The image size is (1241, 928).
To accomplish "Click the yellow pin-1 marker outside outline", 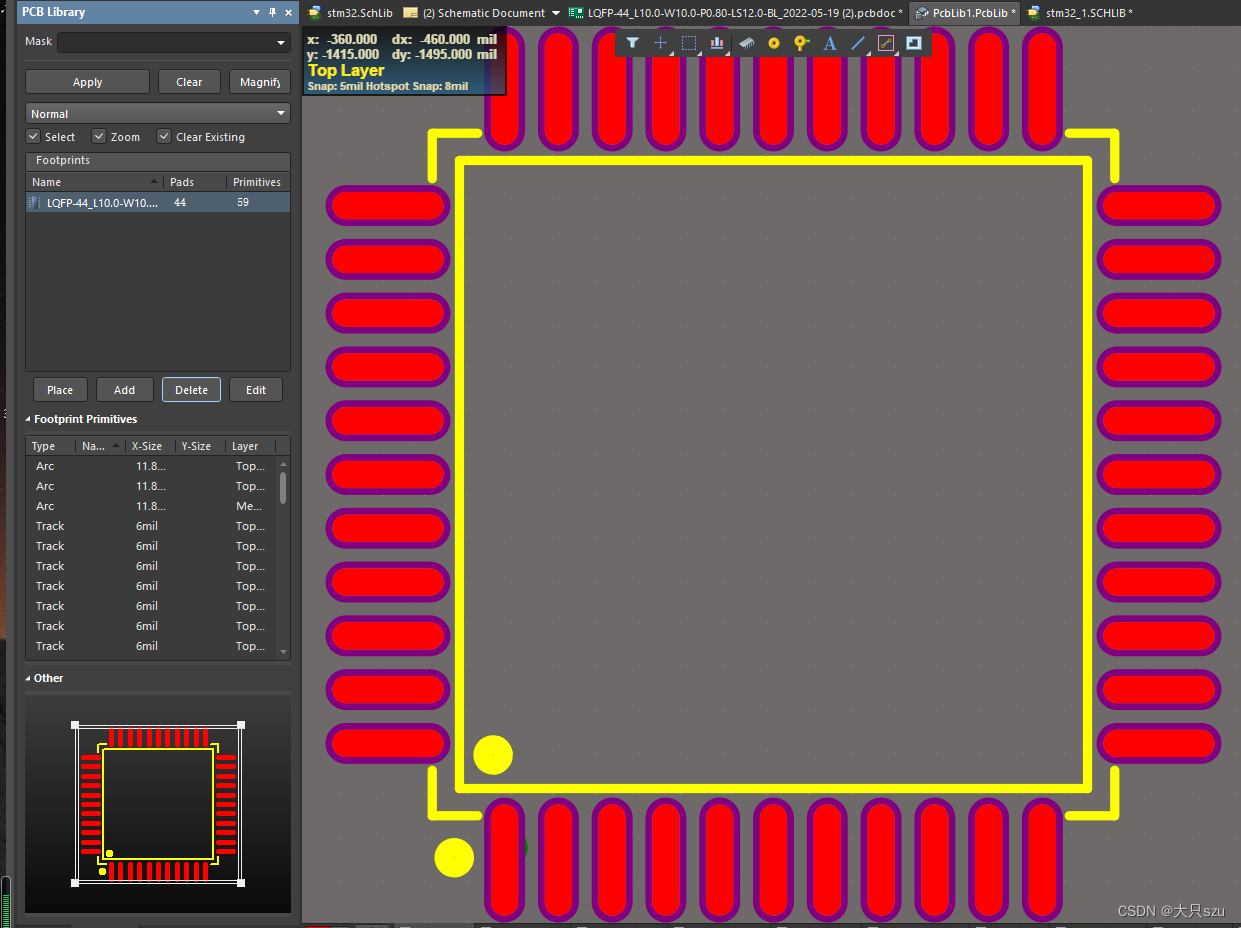I will [x=454, y=858].
